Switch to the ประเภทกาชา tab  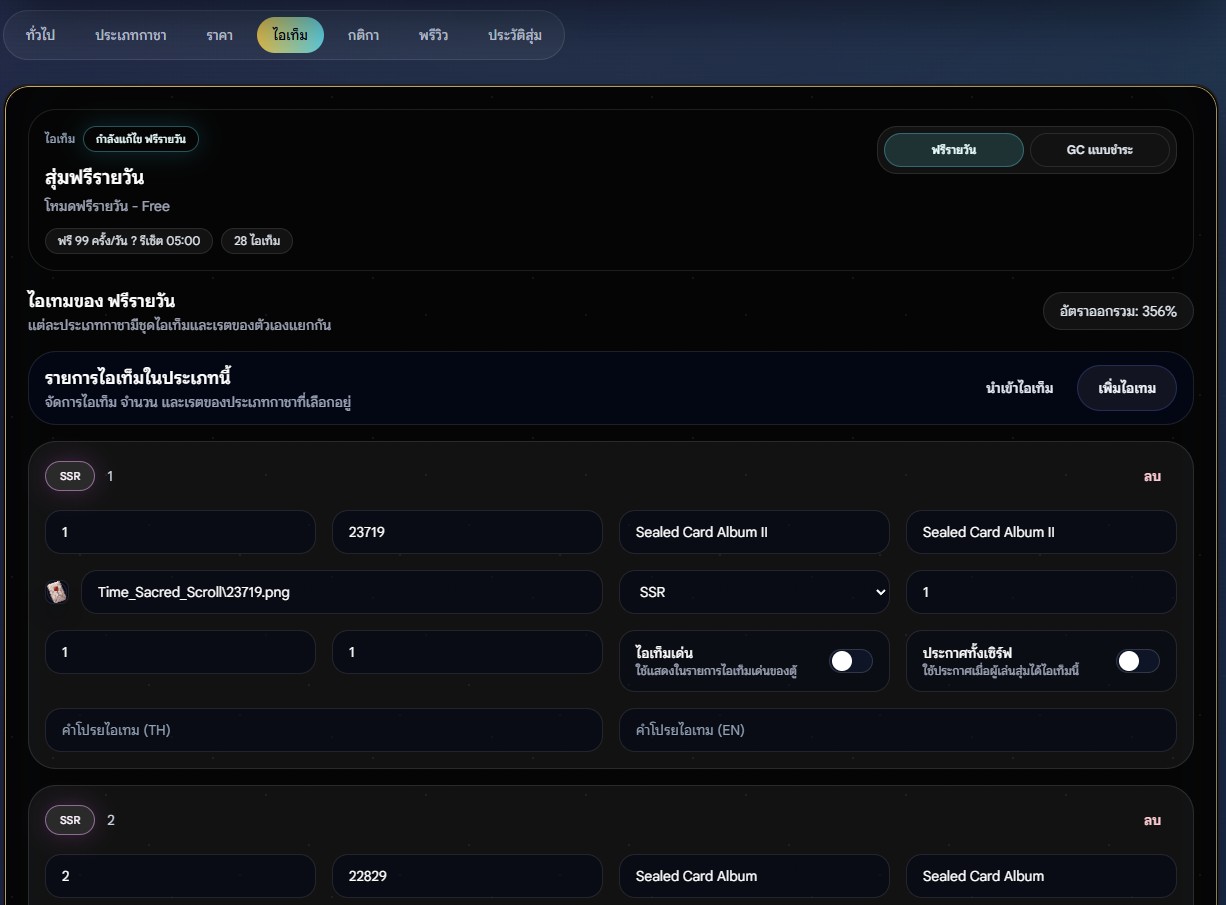click(x=131, y=35)
